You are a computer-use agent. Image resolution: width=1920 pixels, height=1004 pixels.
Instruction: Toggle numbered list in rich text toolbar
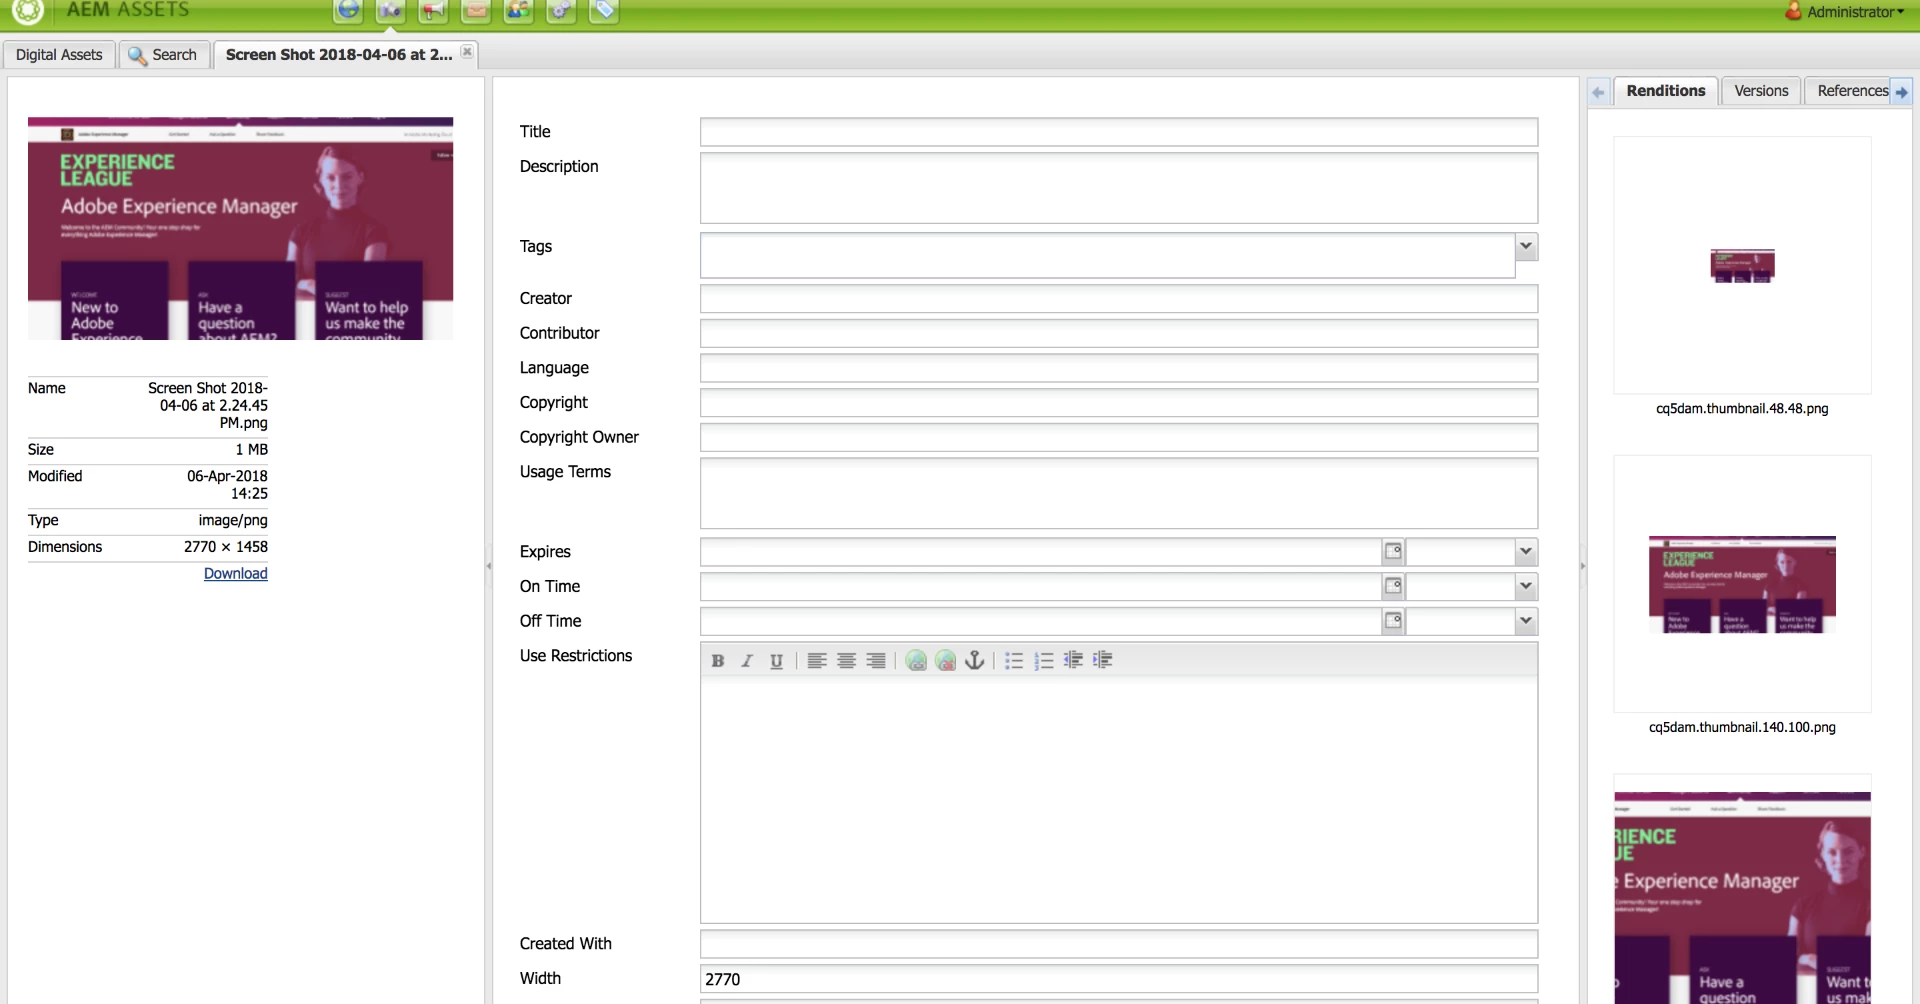1044,661
